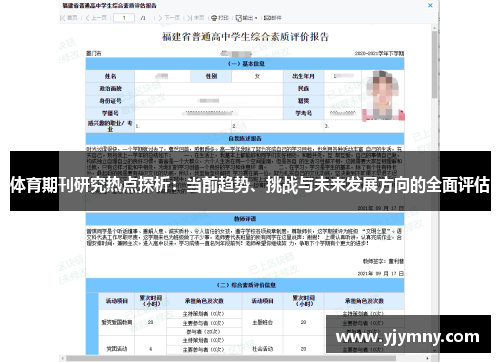
Task: Click the (二) 综合素质评价信息 header
Action: pyautogui.click(x=245, y=285)
